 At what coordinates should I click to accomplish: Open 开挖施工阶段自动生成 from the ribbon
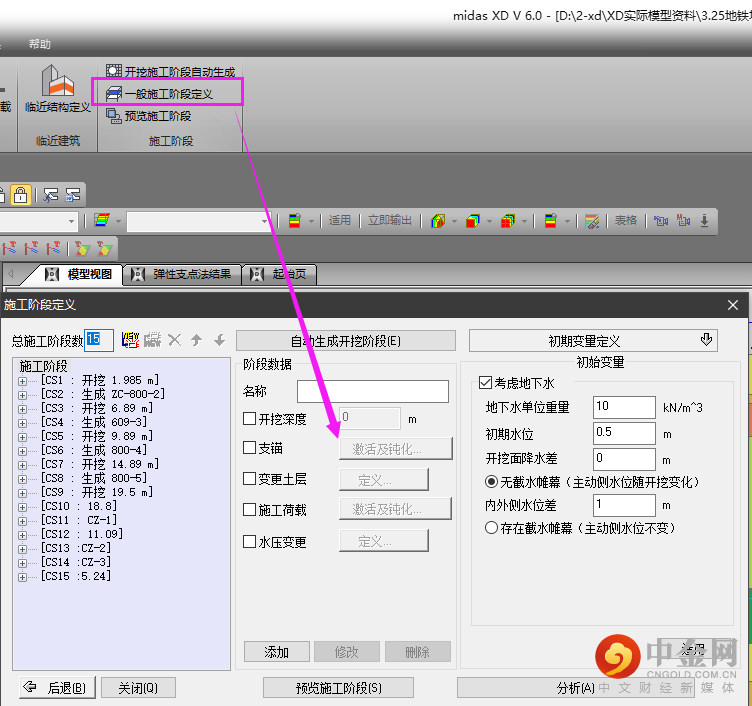[x=171, y=72]
